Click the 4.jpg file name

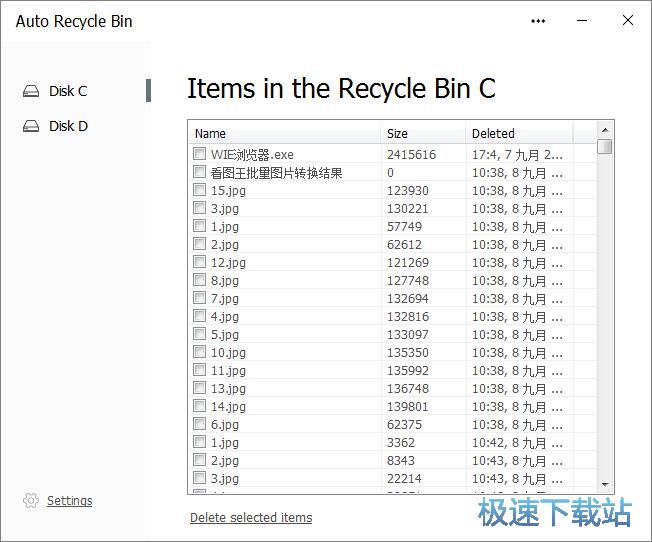(225, 317)
